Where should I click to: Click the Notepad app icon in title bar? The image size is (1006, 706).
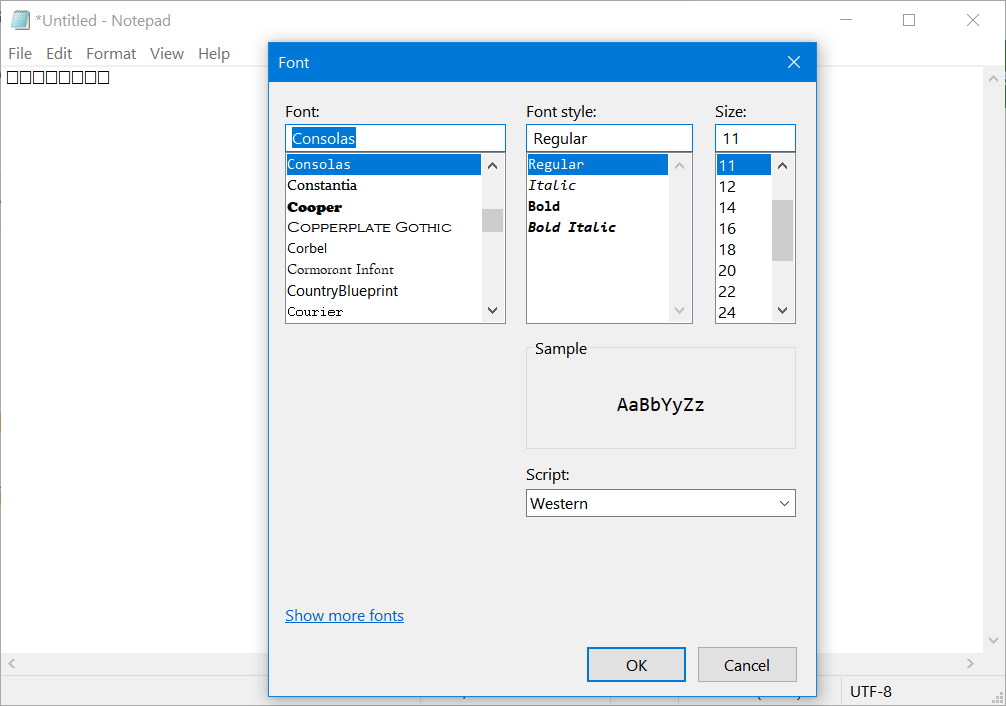[21, 21]
